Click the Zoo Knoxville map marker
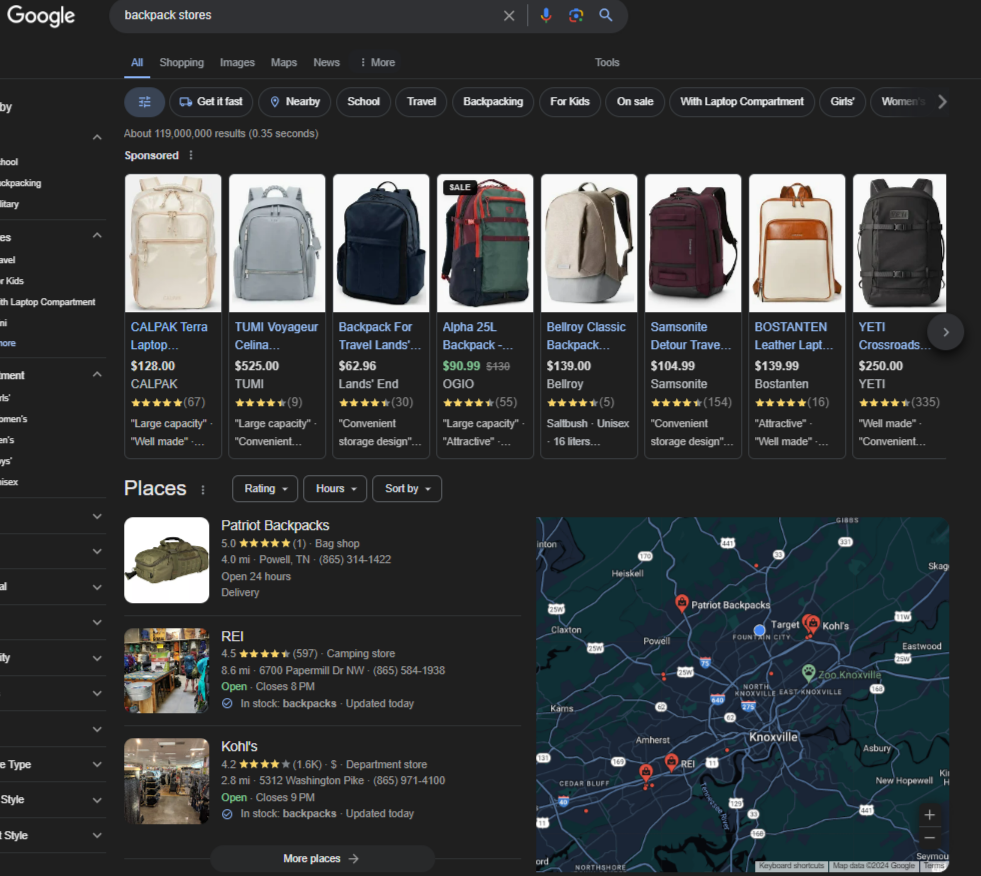The width and height of the screenshot is (981, 876). tap(808, 673)
